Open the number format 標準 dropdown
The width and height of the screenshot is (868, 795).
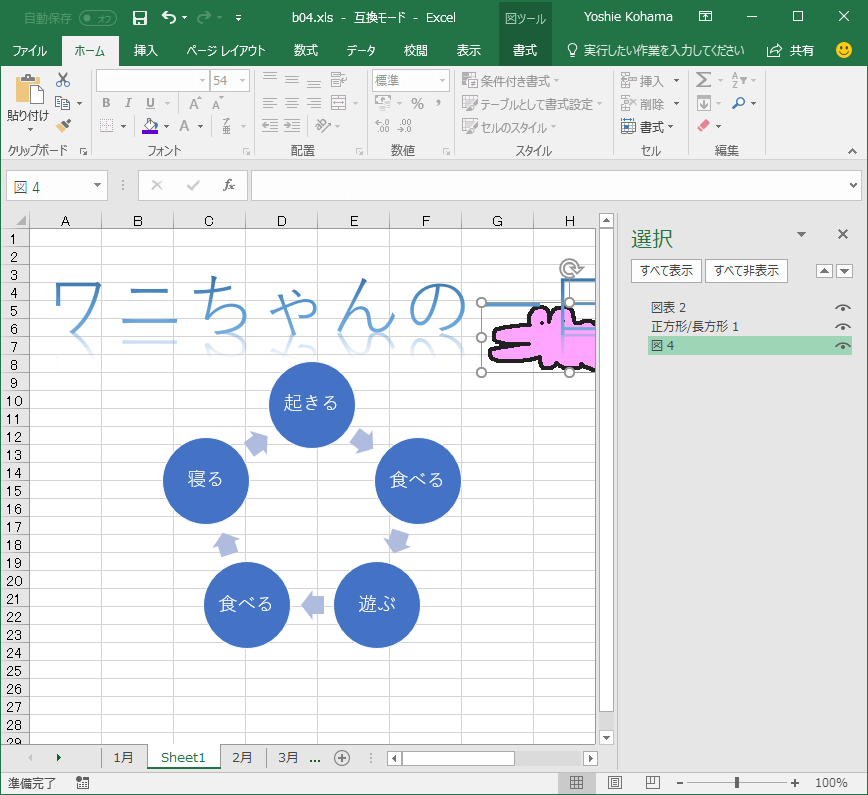[x=442, y=81]
